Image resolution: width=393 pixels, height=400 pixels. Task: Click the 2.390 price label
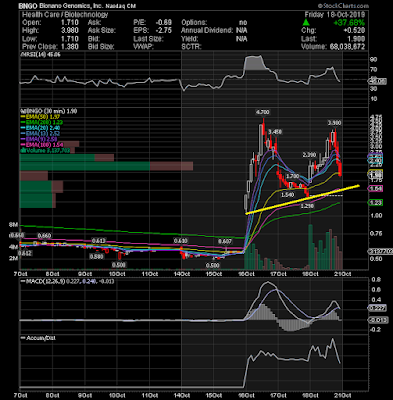(x=309, y=155)
